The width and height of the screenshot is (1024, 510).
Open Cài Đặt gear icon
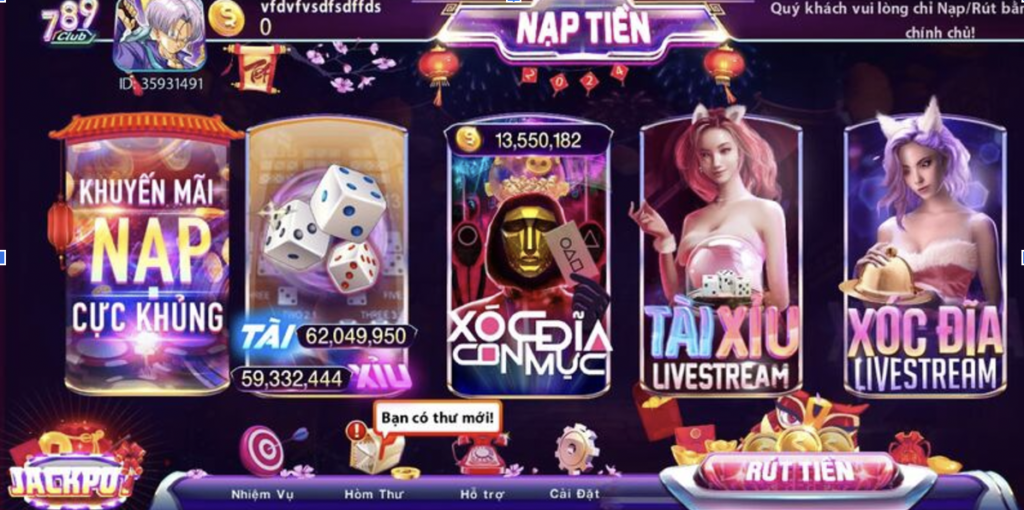577,449
